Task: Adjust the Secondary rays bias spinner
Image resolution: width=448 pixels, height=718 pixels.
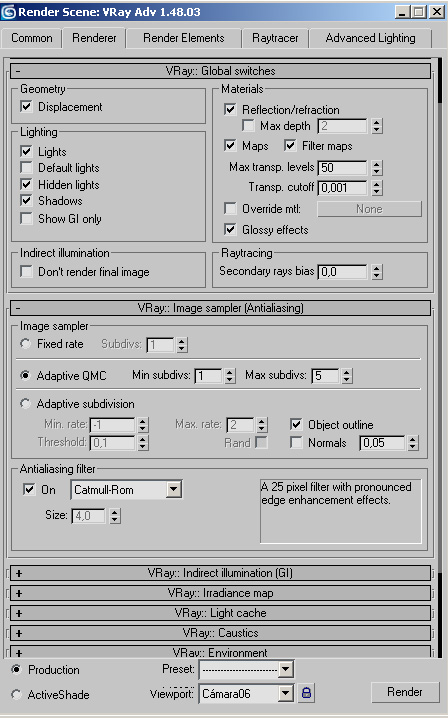Action: coord(377,272)
